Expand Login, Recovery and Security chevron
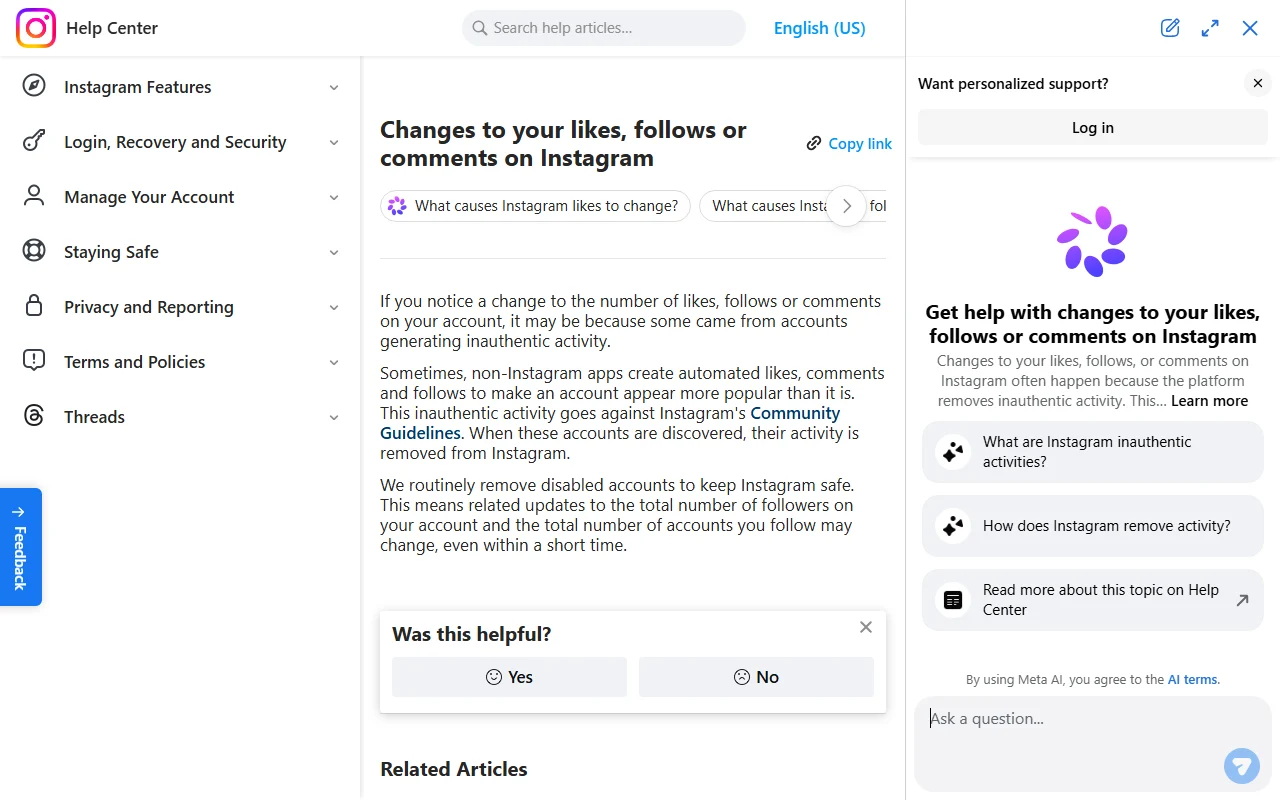Image resolution: width=1280 pixels, height=800 pixels. pos(334,143)
